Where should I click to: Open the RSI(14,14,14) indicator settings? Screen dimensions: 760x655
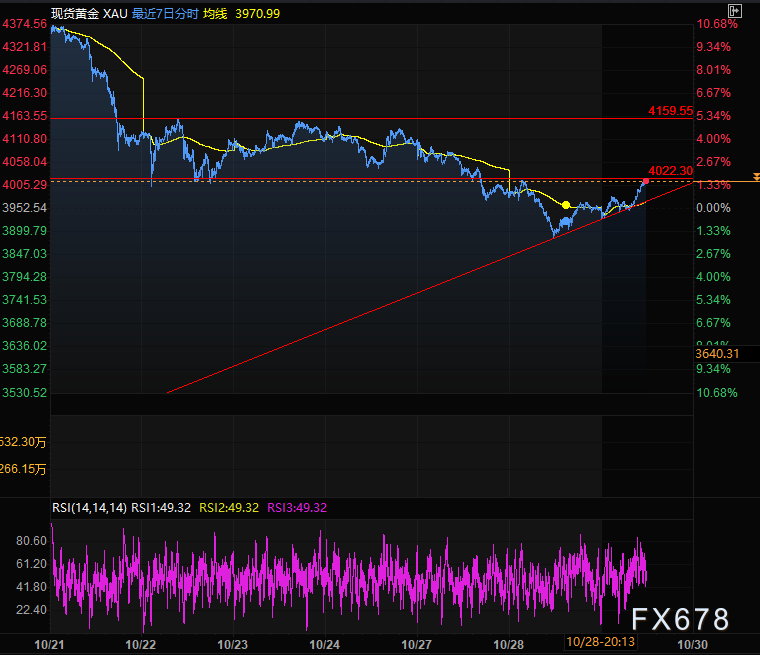(x=89, y=508)
